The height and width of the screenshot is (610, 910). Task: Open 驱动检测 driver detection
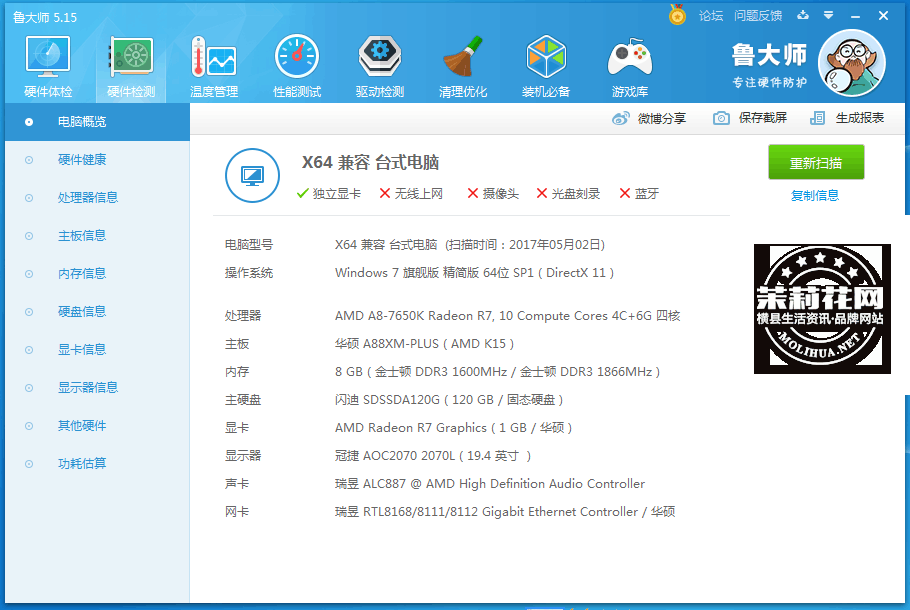tap(380, 67)
